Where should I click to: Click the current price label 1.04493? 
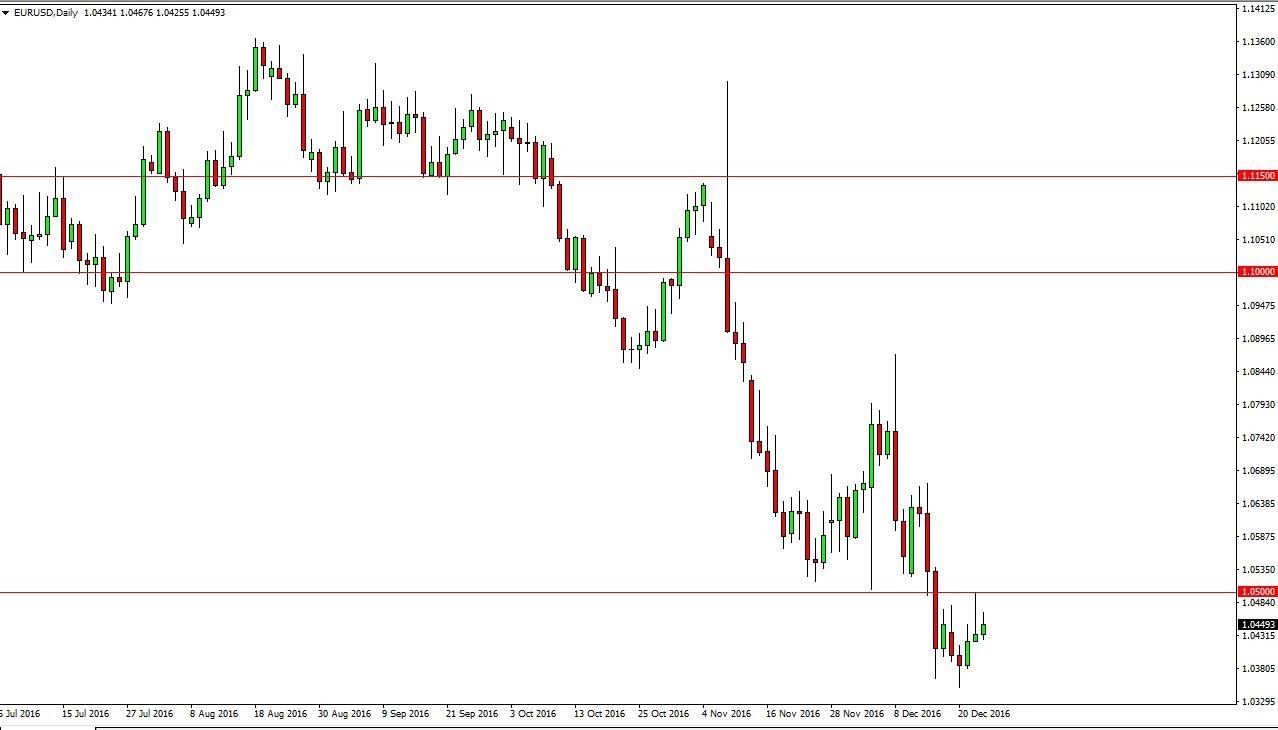(1257, 625)
